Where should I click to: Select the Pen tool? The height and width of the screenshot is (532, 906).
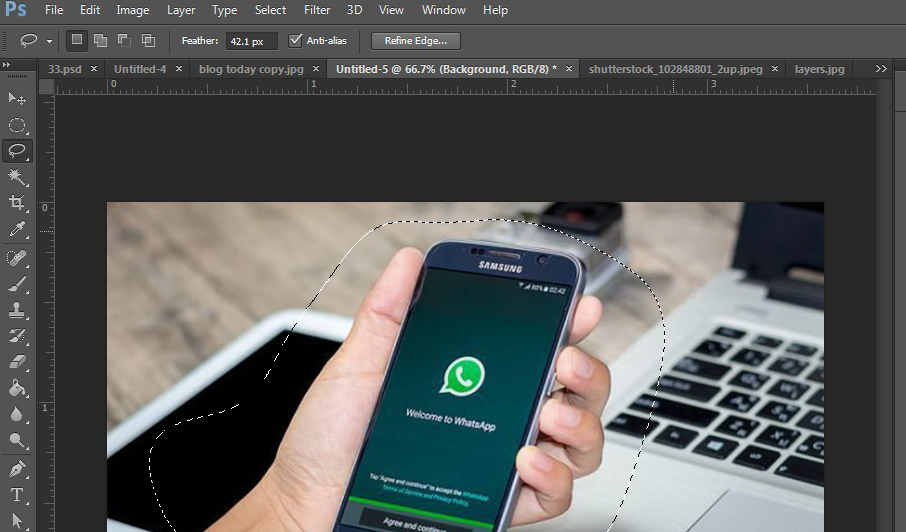coord(17,468)
